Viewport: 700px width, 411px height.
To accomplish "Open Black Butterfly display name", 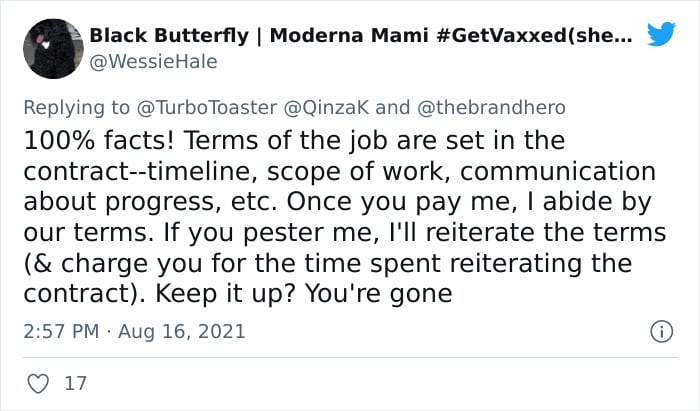I will pyautogui.click(x=169, y=35).
